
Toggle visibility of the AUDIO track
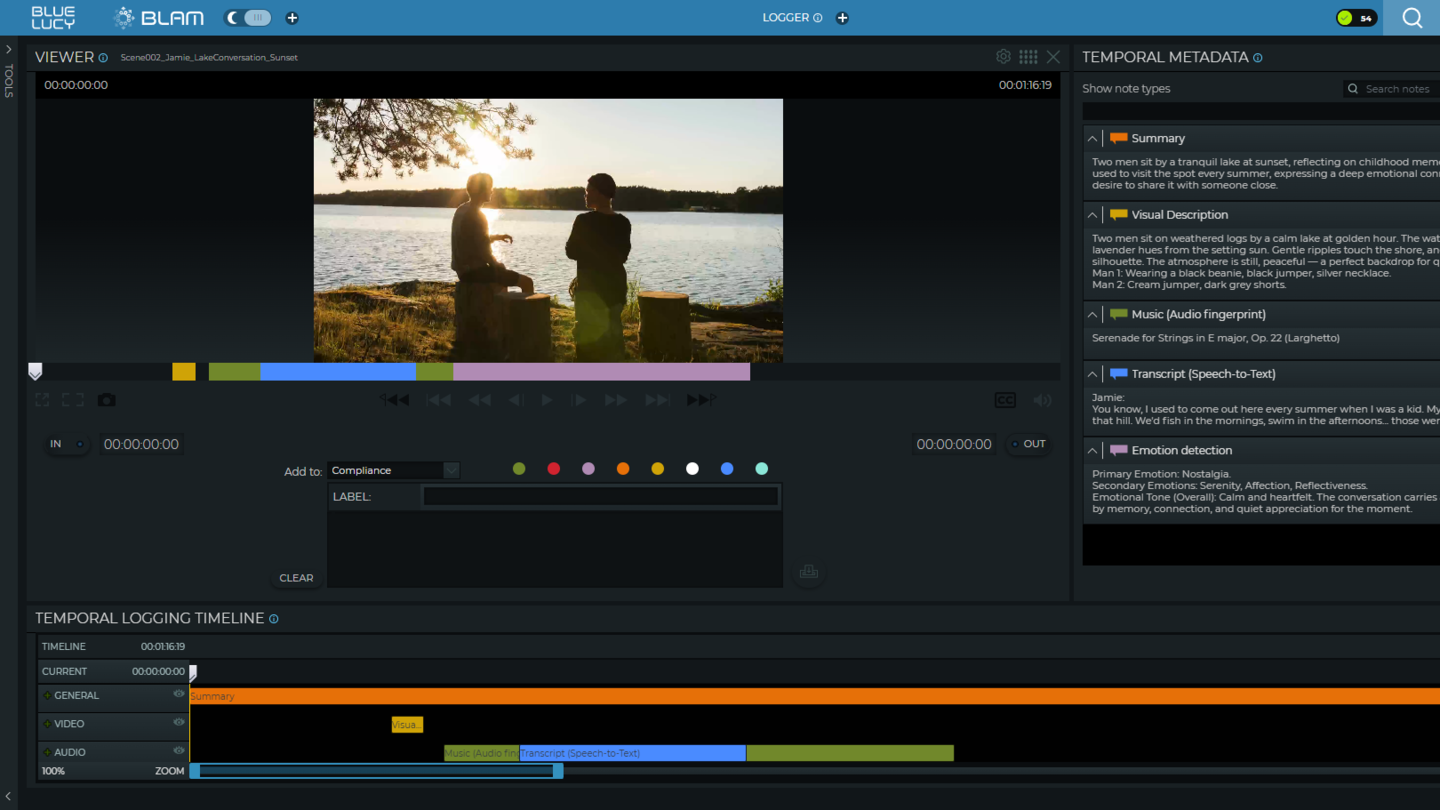(x=179, y=751)
